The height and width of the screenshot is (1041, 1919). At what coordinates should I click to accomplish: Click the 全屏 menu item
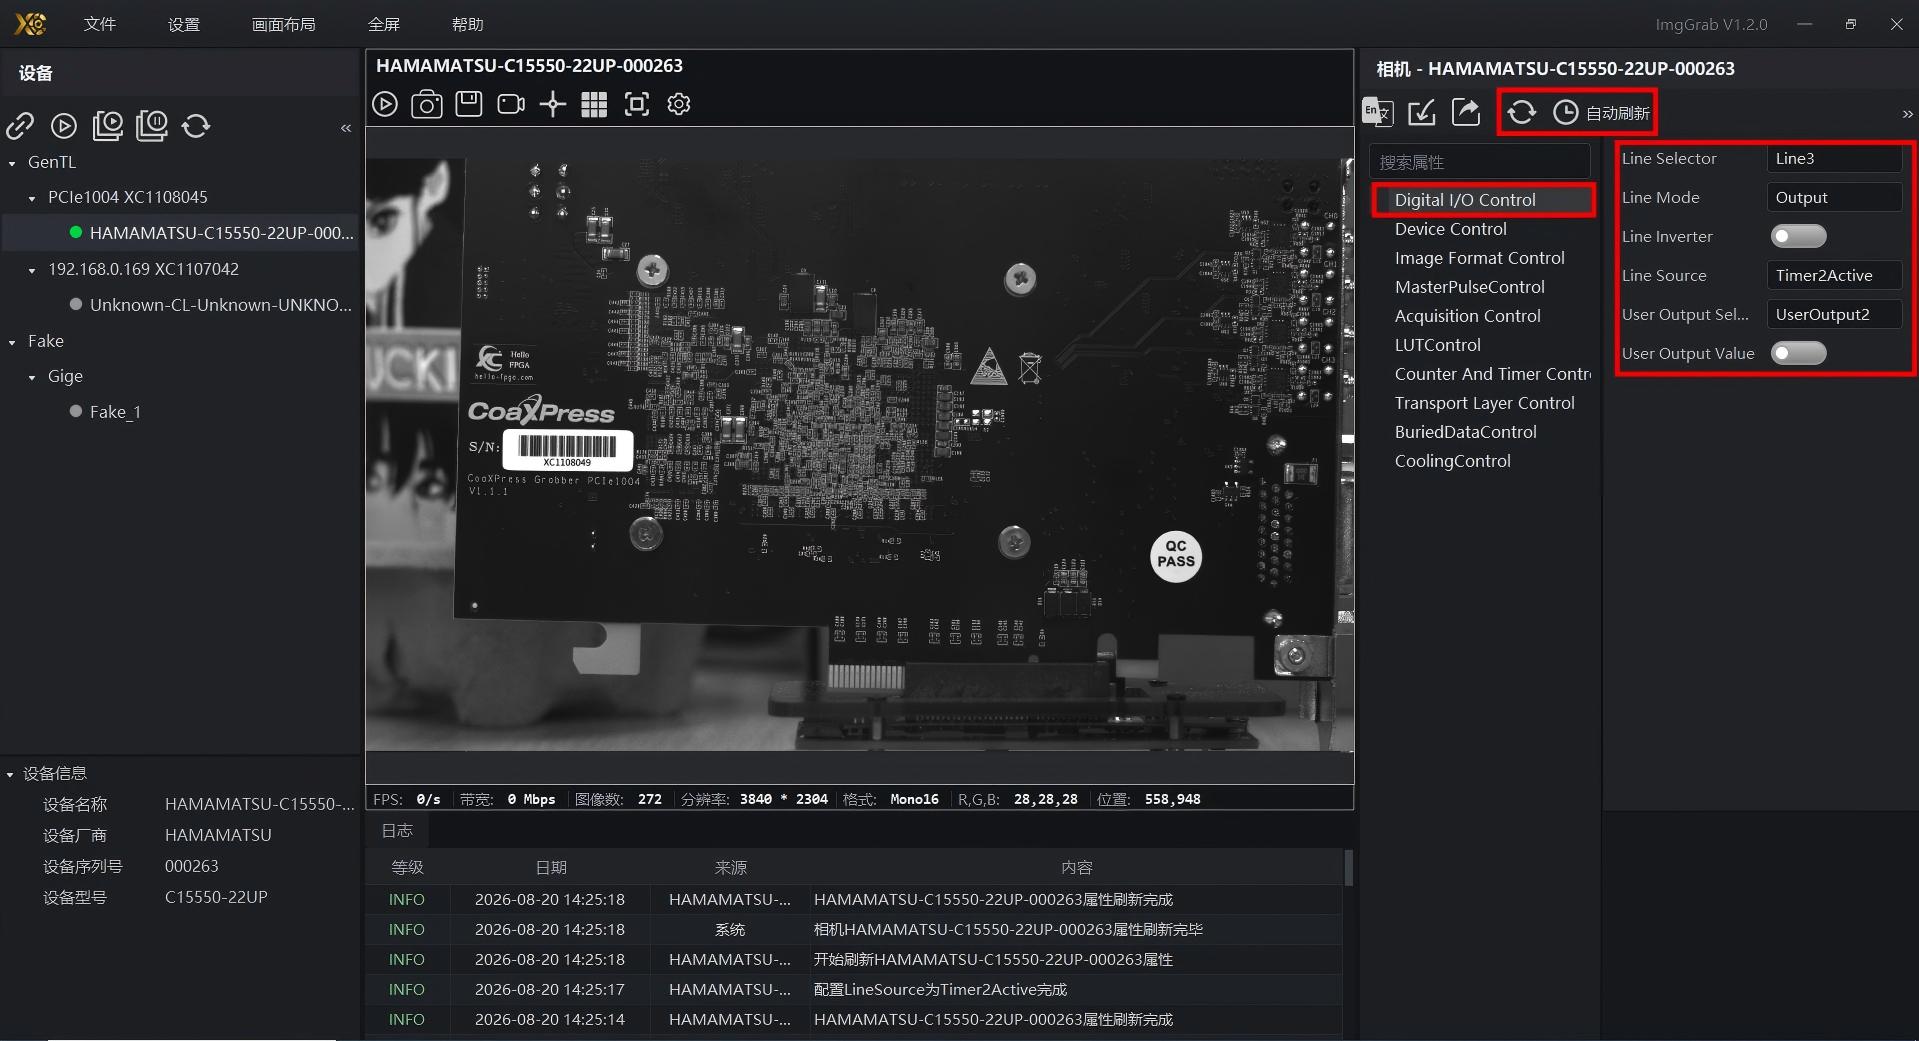click(384, 24)
